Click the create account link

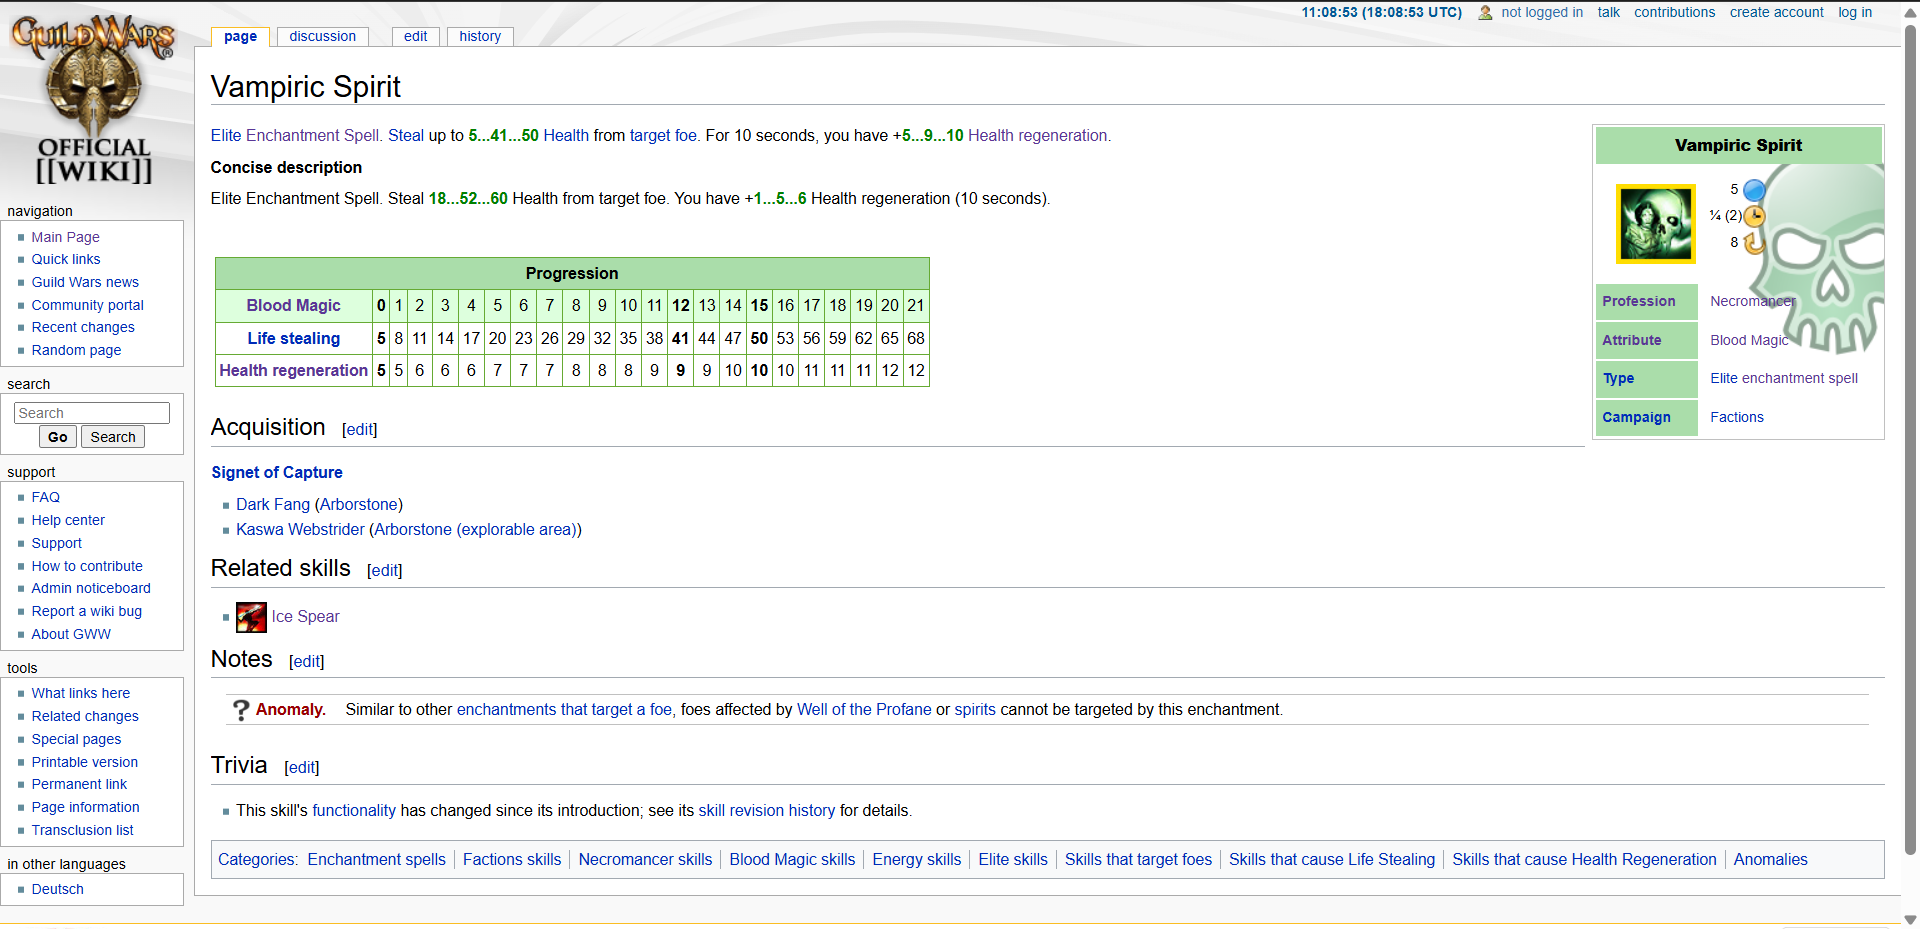tap(1776, 13)
